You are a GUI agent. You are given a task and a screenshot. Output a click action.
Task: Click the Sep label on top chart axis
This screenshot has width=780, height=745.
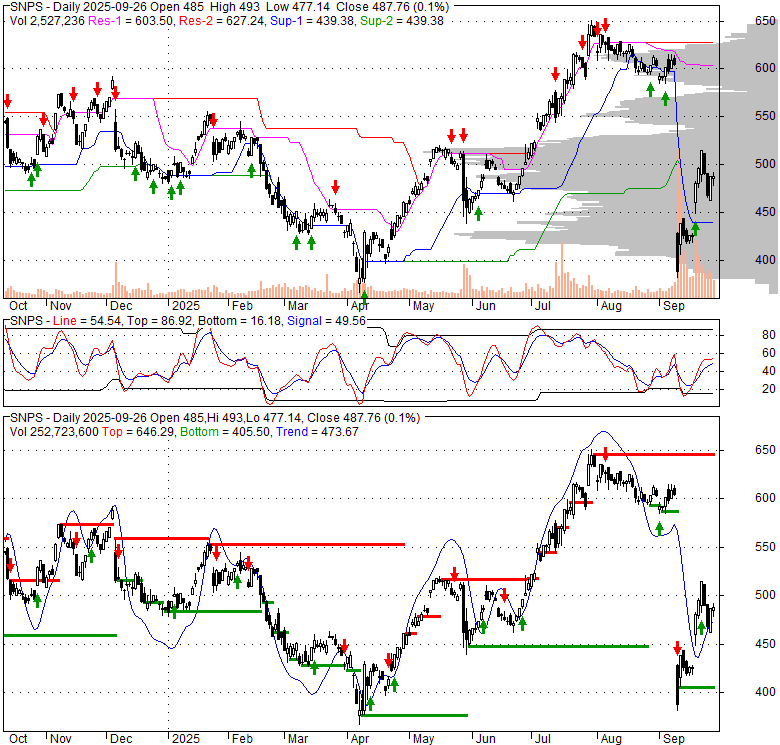pos(674,306)
